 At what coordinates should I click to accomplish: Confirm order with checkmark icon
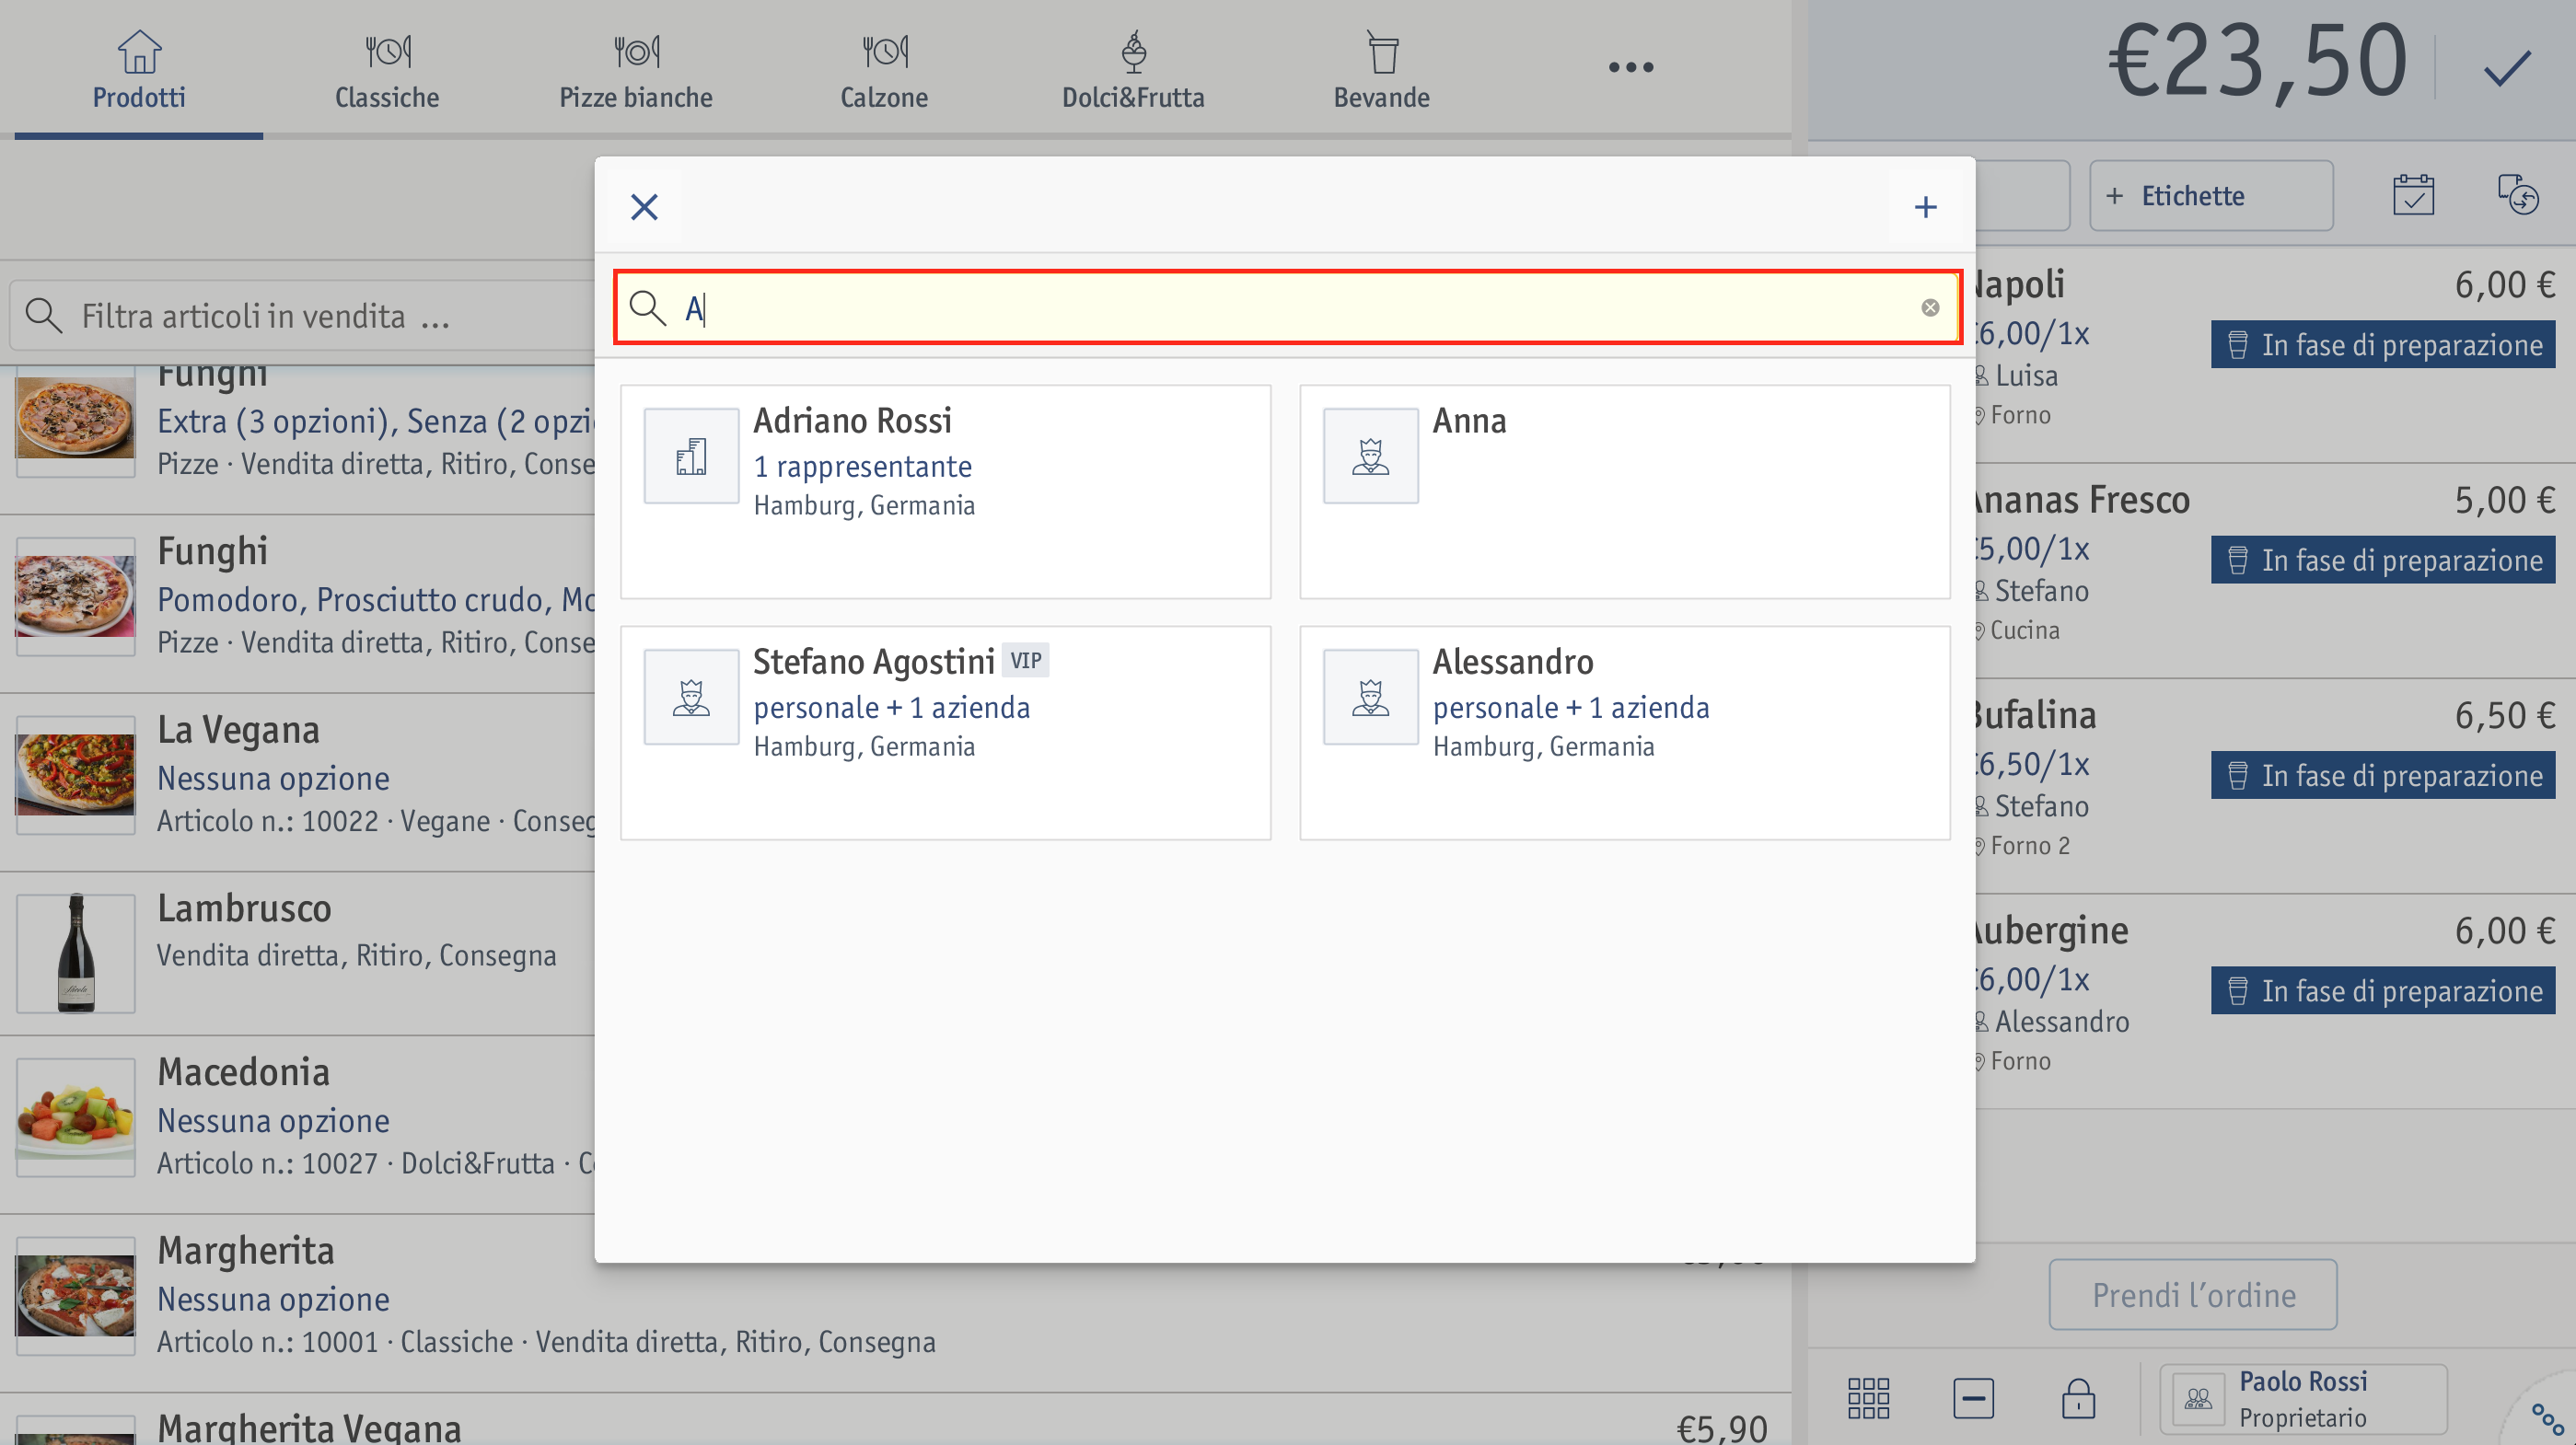coord(2506,68)
